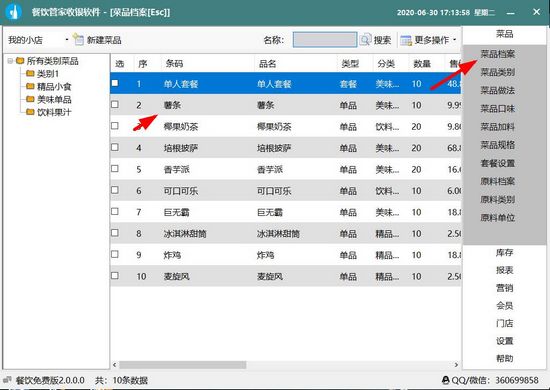Open the 库存 menu section

[504, 253]
